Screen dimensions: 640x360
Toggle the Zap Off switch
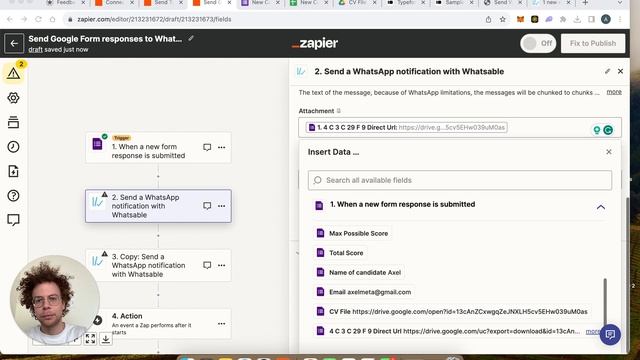pyautogui.click(x=538, y=43)
